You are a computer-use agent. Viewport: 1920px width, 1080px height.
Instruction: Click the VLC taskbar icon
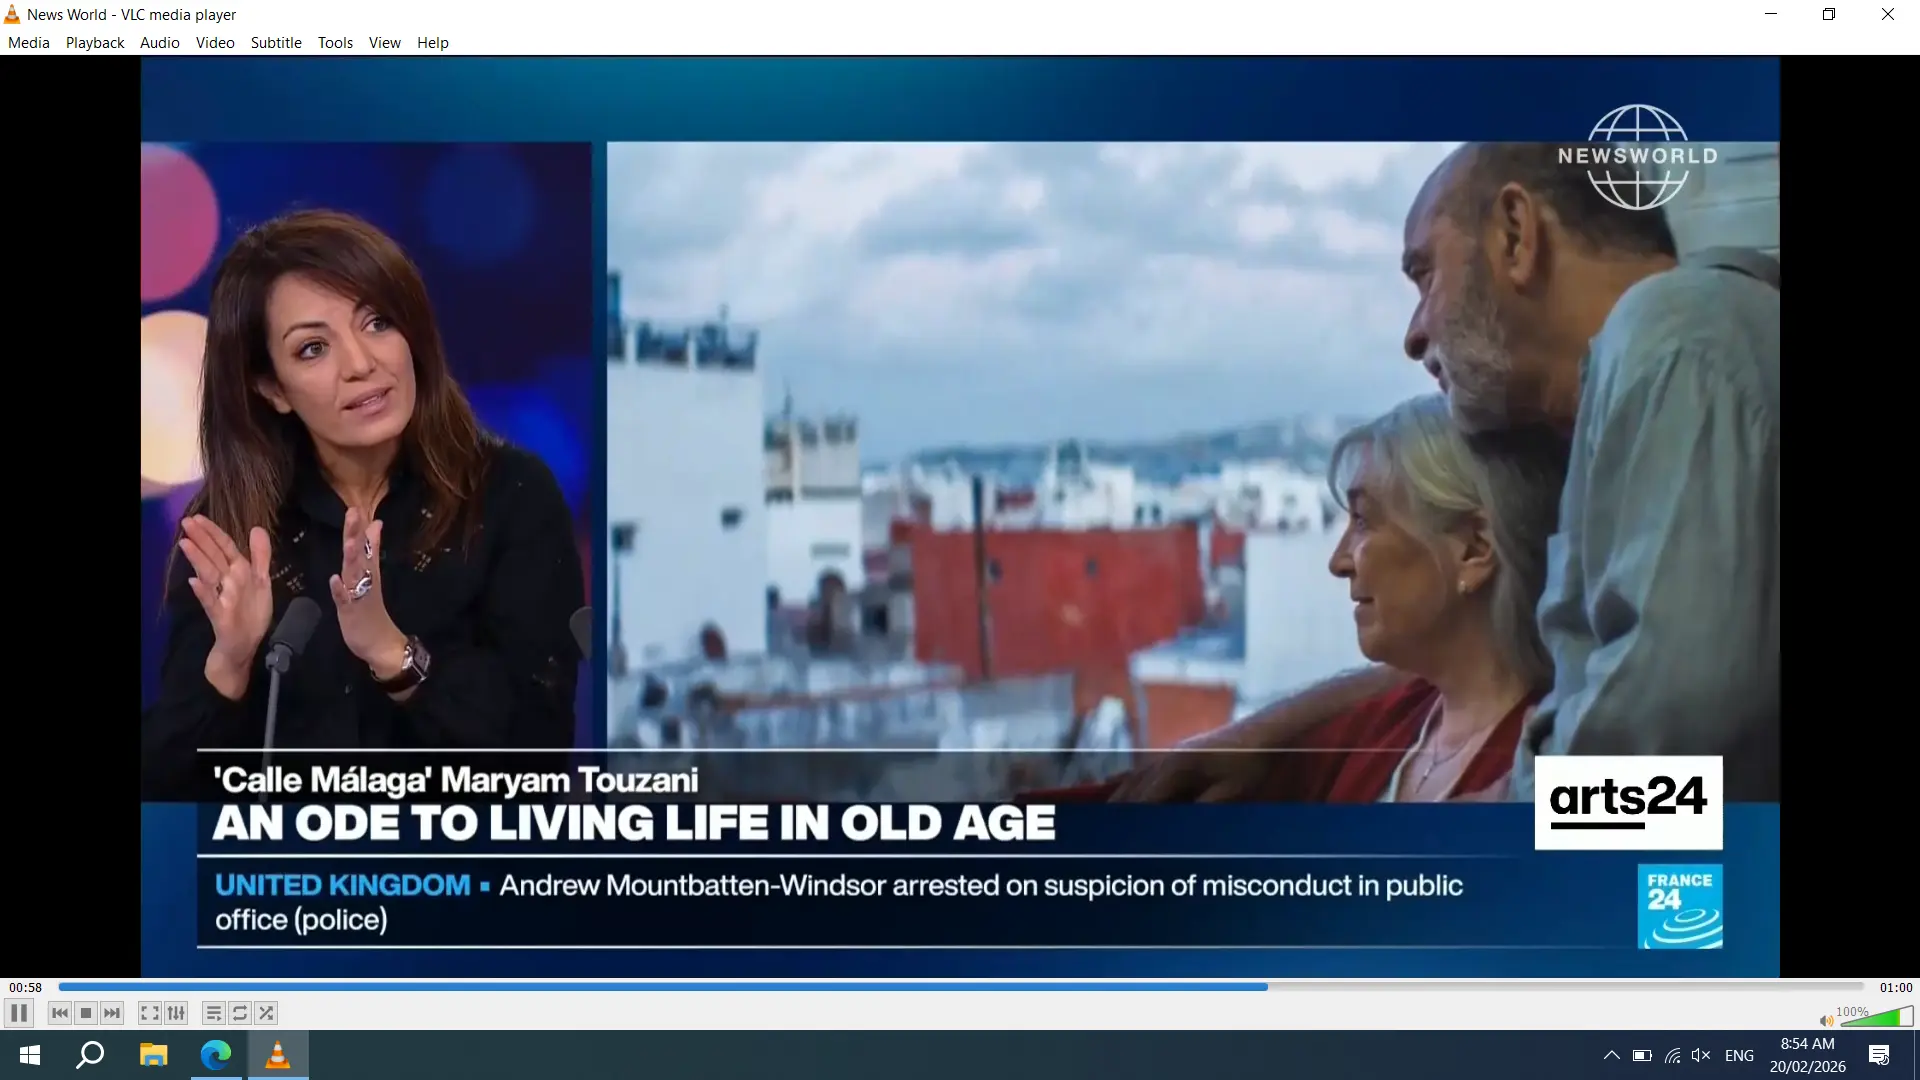click(x=277, y=1055)
